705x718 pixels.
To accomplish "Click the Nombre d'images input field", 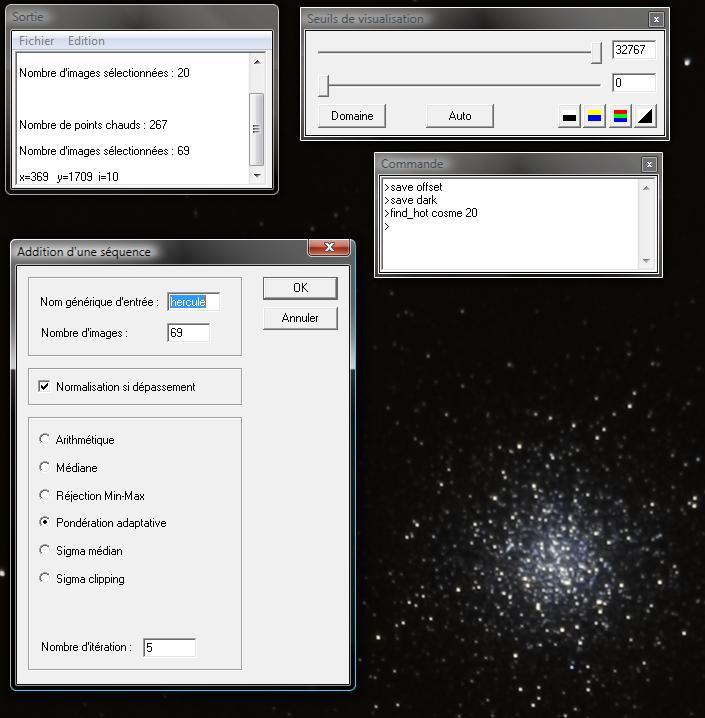I will [189, 332].
